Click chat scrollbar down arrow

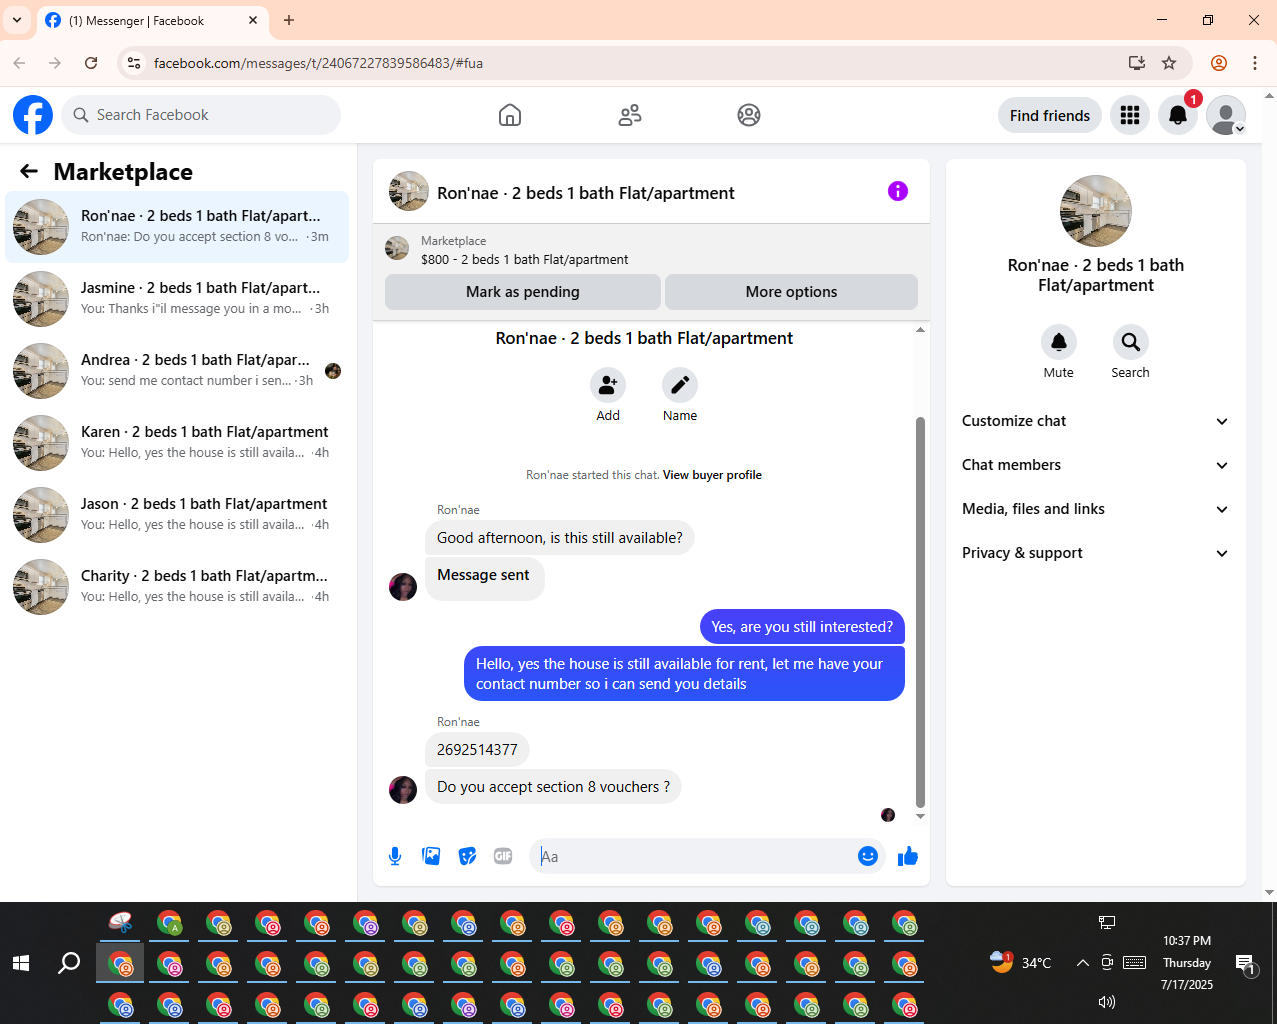pyautogui.click(x=920, y=817)
